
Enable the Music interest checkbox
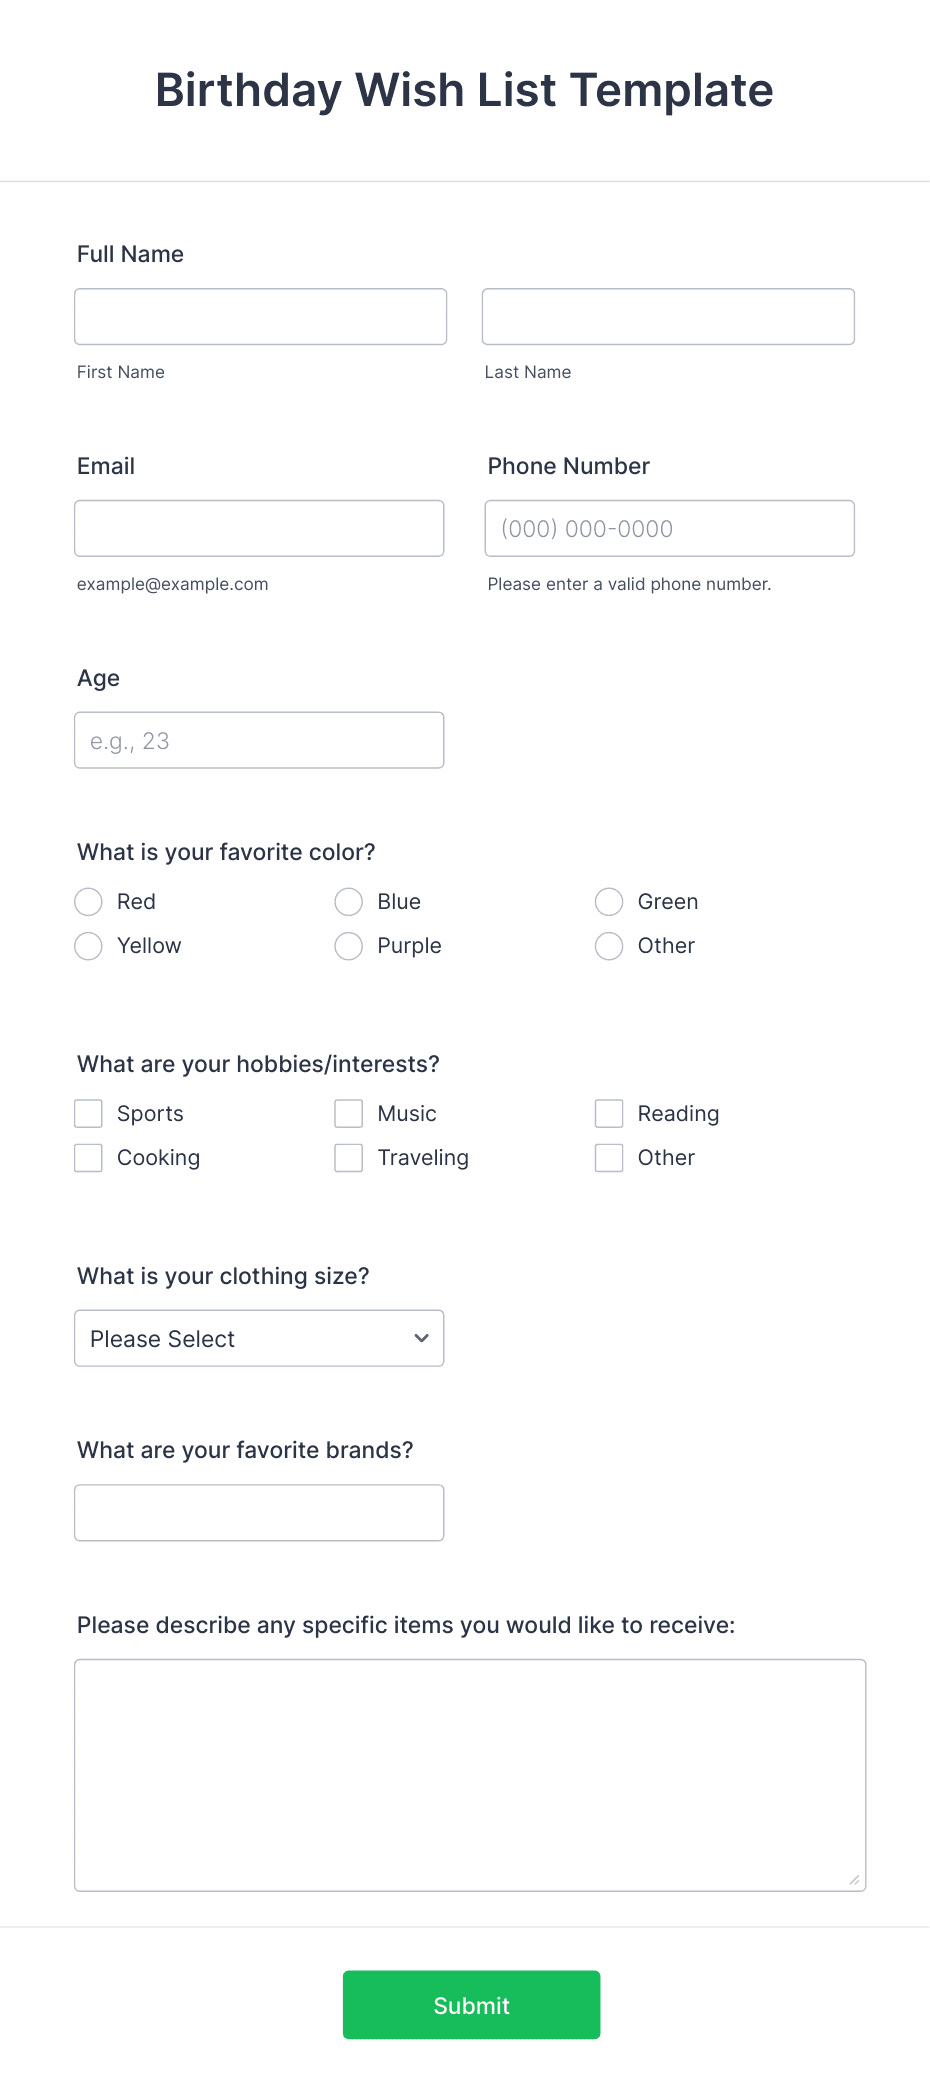pos(348,1113)
